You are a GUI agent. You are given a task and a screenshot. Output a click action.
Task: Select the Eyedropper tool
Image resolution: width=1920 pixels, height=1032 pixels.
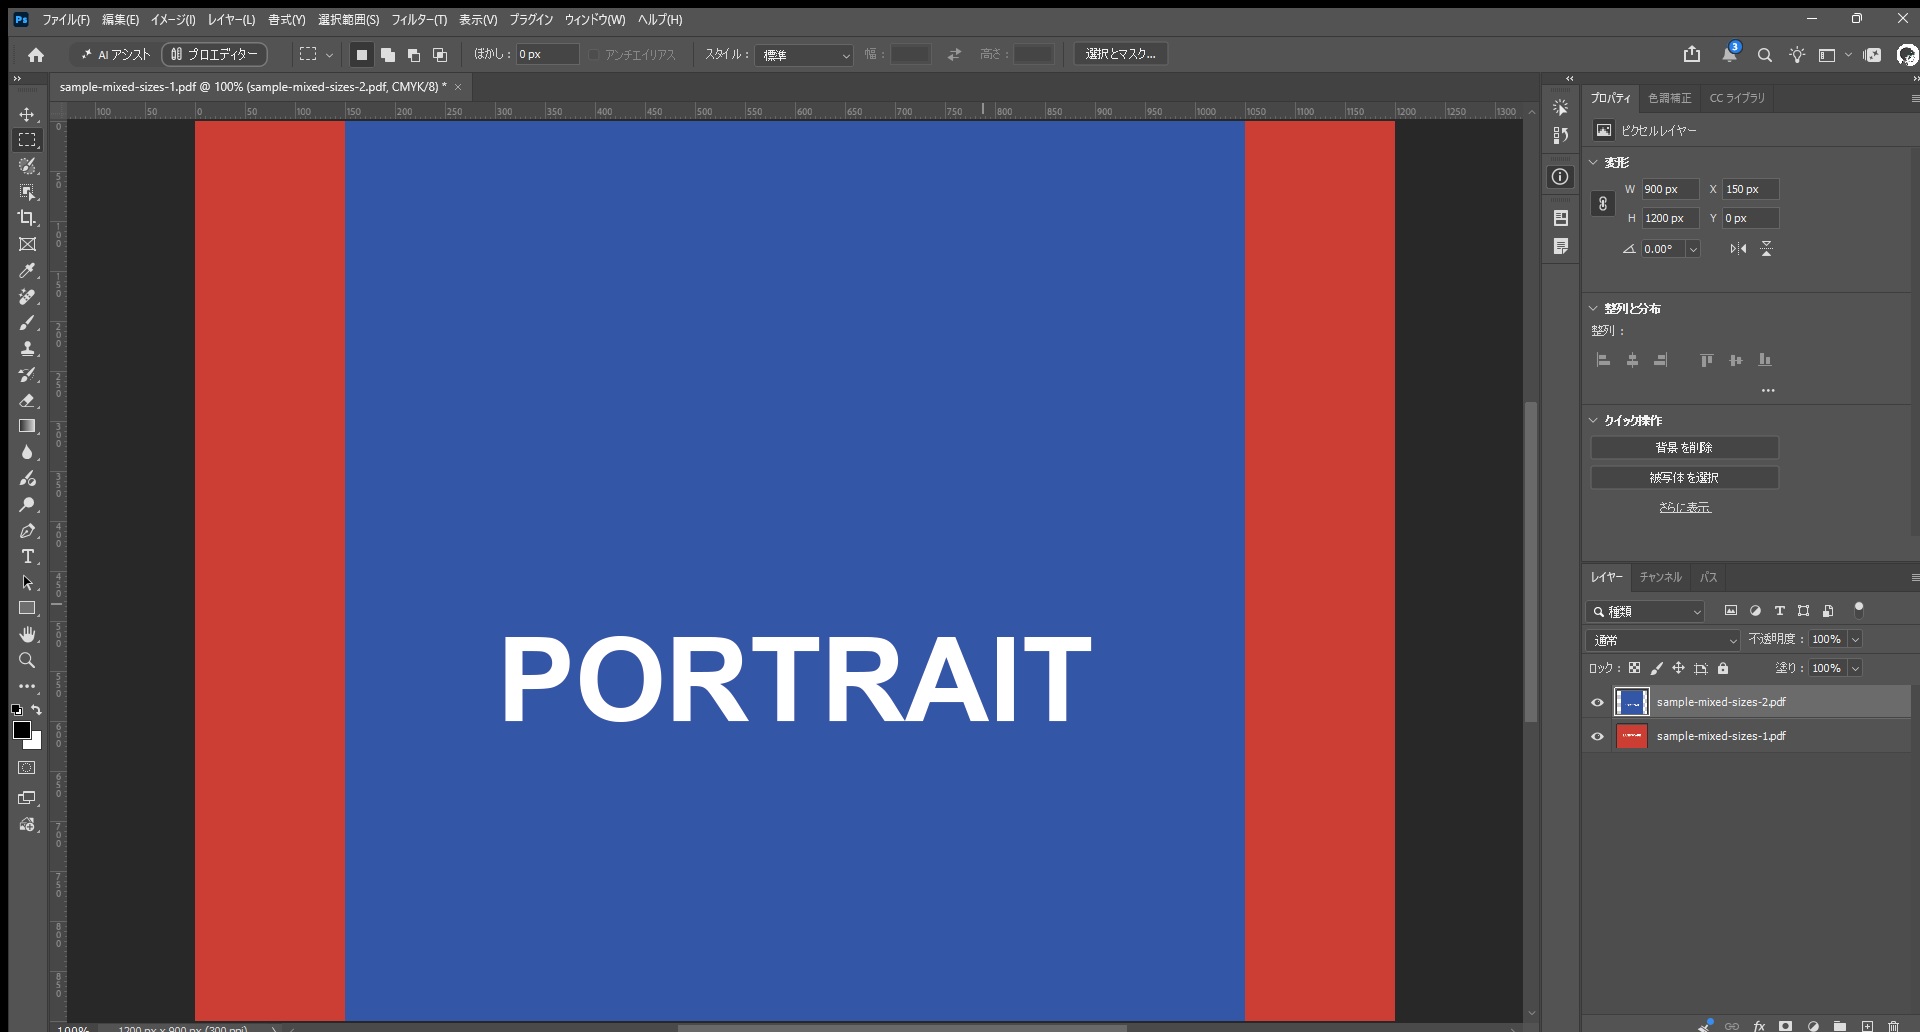pyautogui.click(x=27, y=270)
